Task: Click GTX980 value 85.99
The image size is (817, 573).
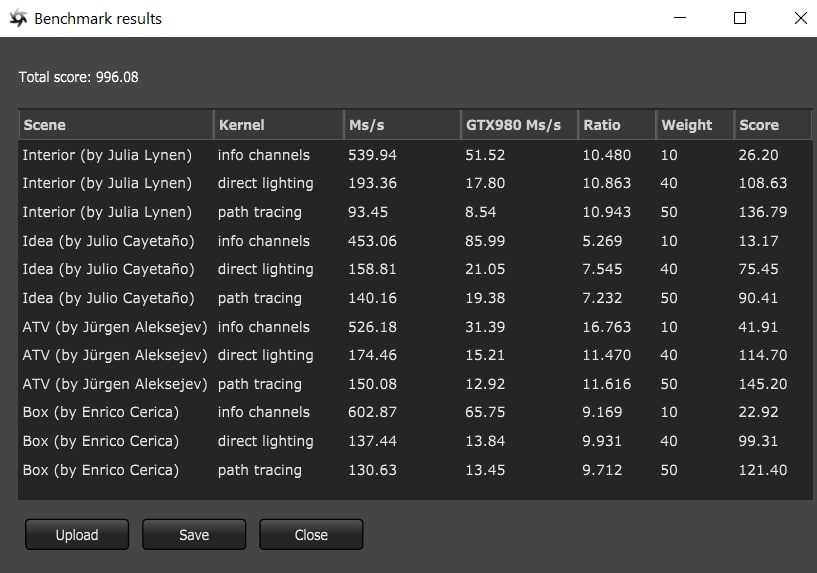Action: (485, 241)
